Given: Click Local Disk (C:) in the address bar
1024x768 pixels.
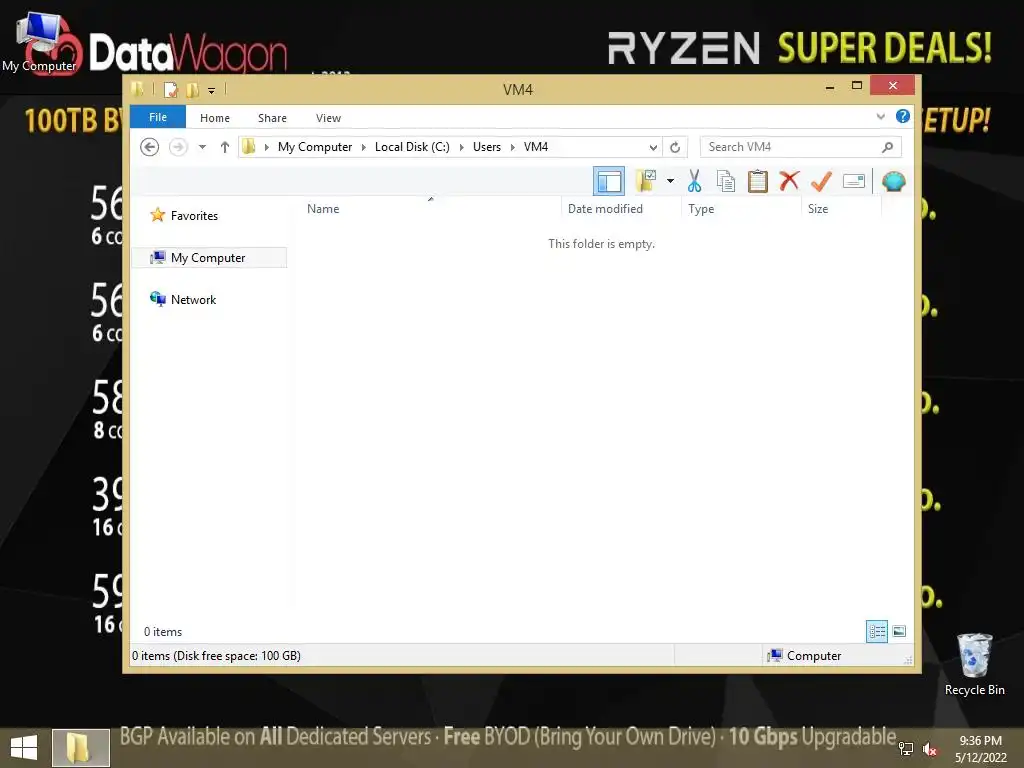Looking at the screenshot, I should (412, 147).
